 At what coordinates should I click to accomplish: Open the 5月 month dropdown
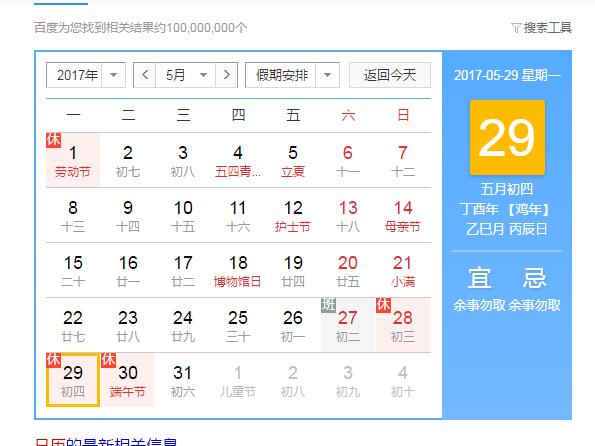(185, 75)
